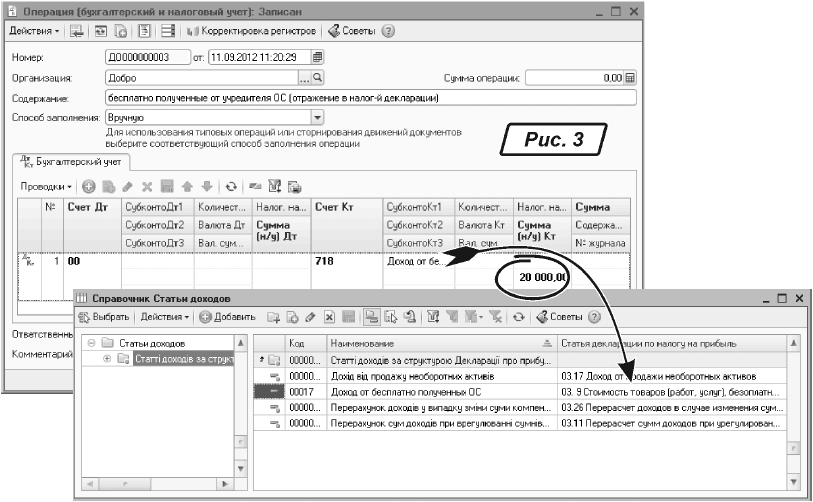Click the refresh icon in the Справочник toolbar
813x502 pixels.
click(518, 317)
